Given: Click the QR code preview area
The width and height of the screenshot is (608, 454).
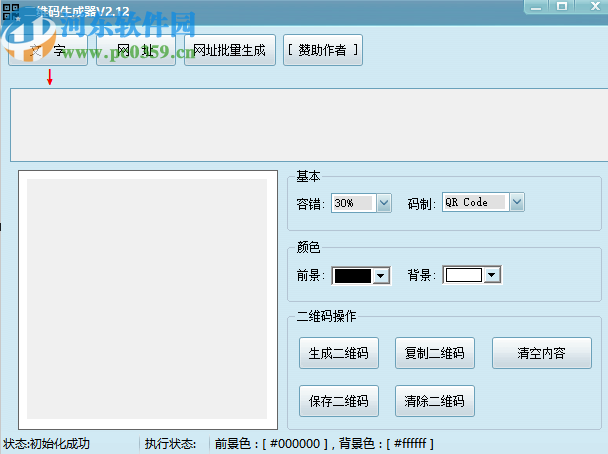Looking at the screenshot, I should [x=148, y=299].
